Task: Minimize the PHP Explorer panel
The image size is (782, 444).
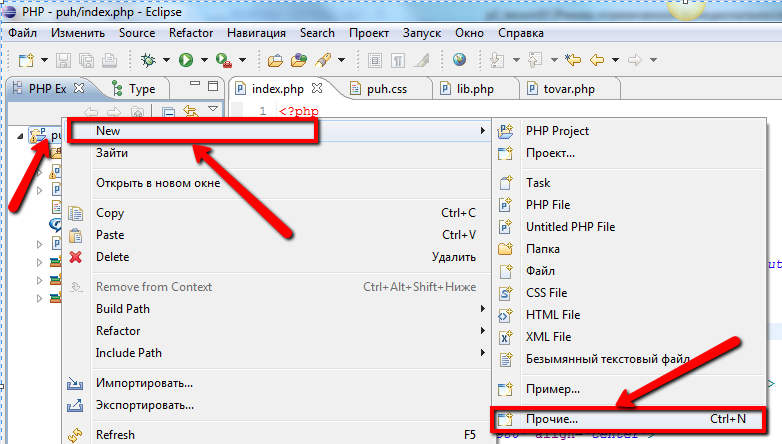Action: point(195,84)
